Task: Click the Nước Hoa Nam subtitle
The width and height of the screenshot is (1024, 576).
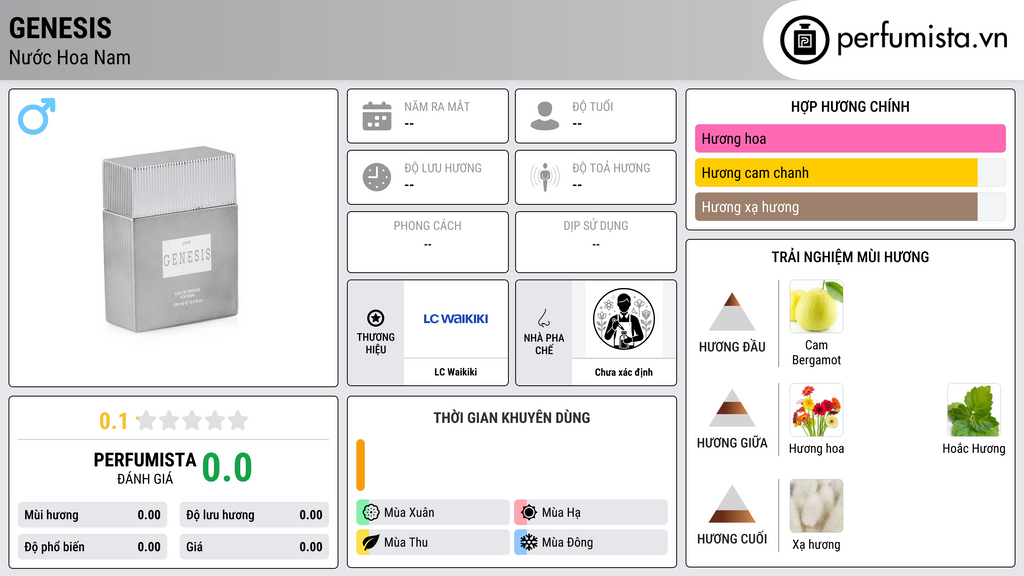Action: tap(69, 57)
